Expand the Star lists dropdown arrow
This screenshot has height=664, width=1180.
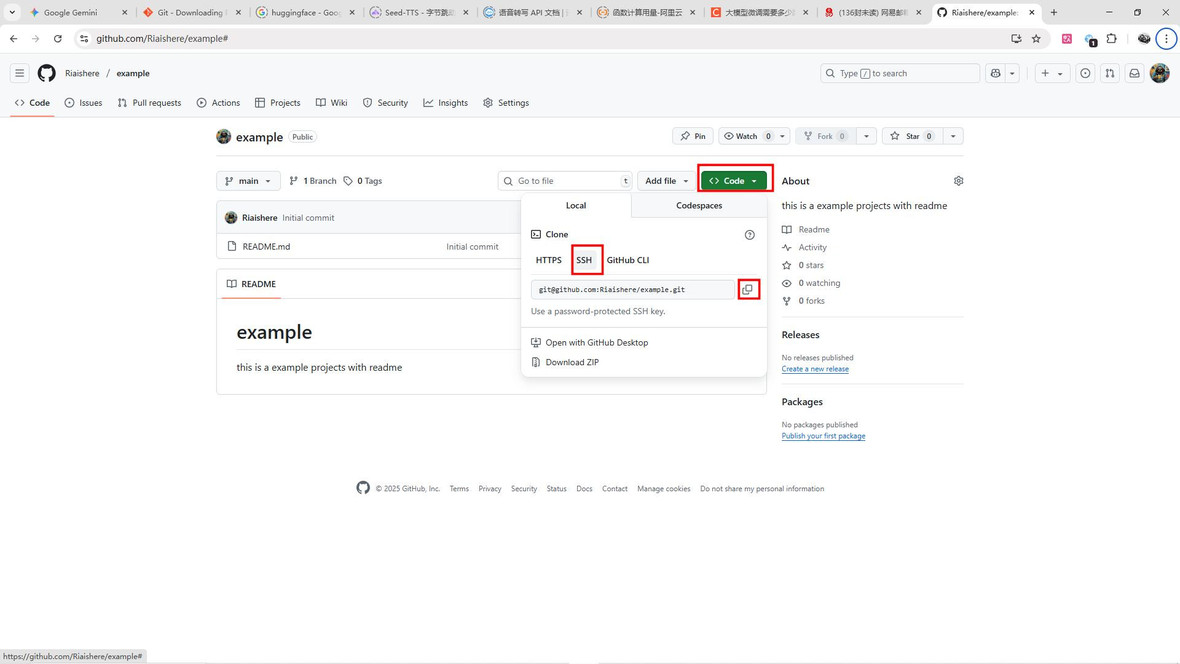click(x=953, y=136)
